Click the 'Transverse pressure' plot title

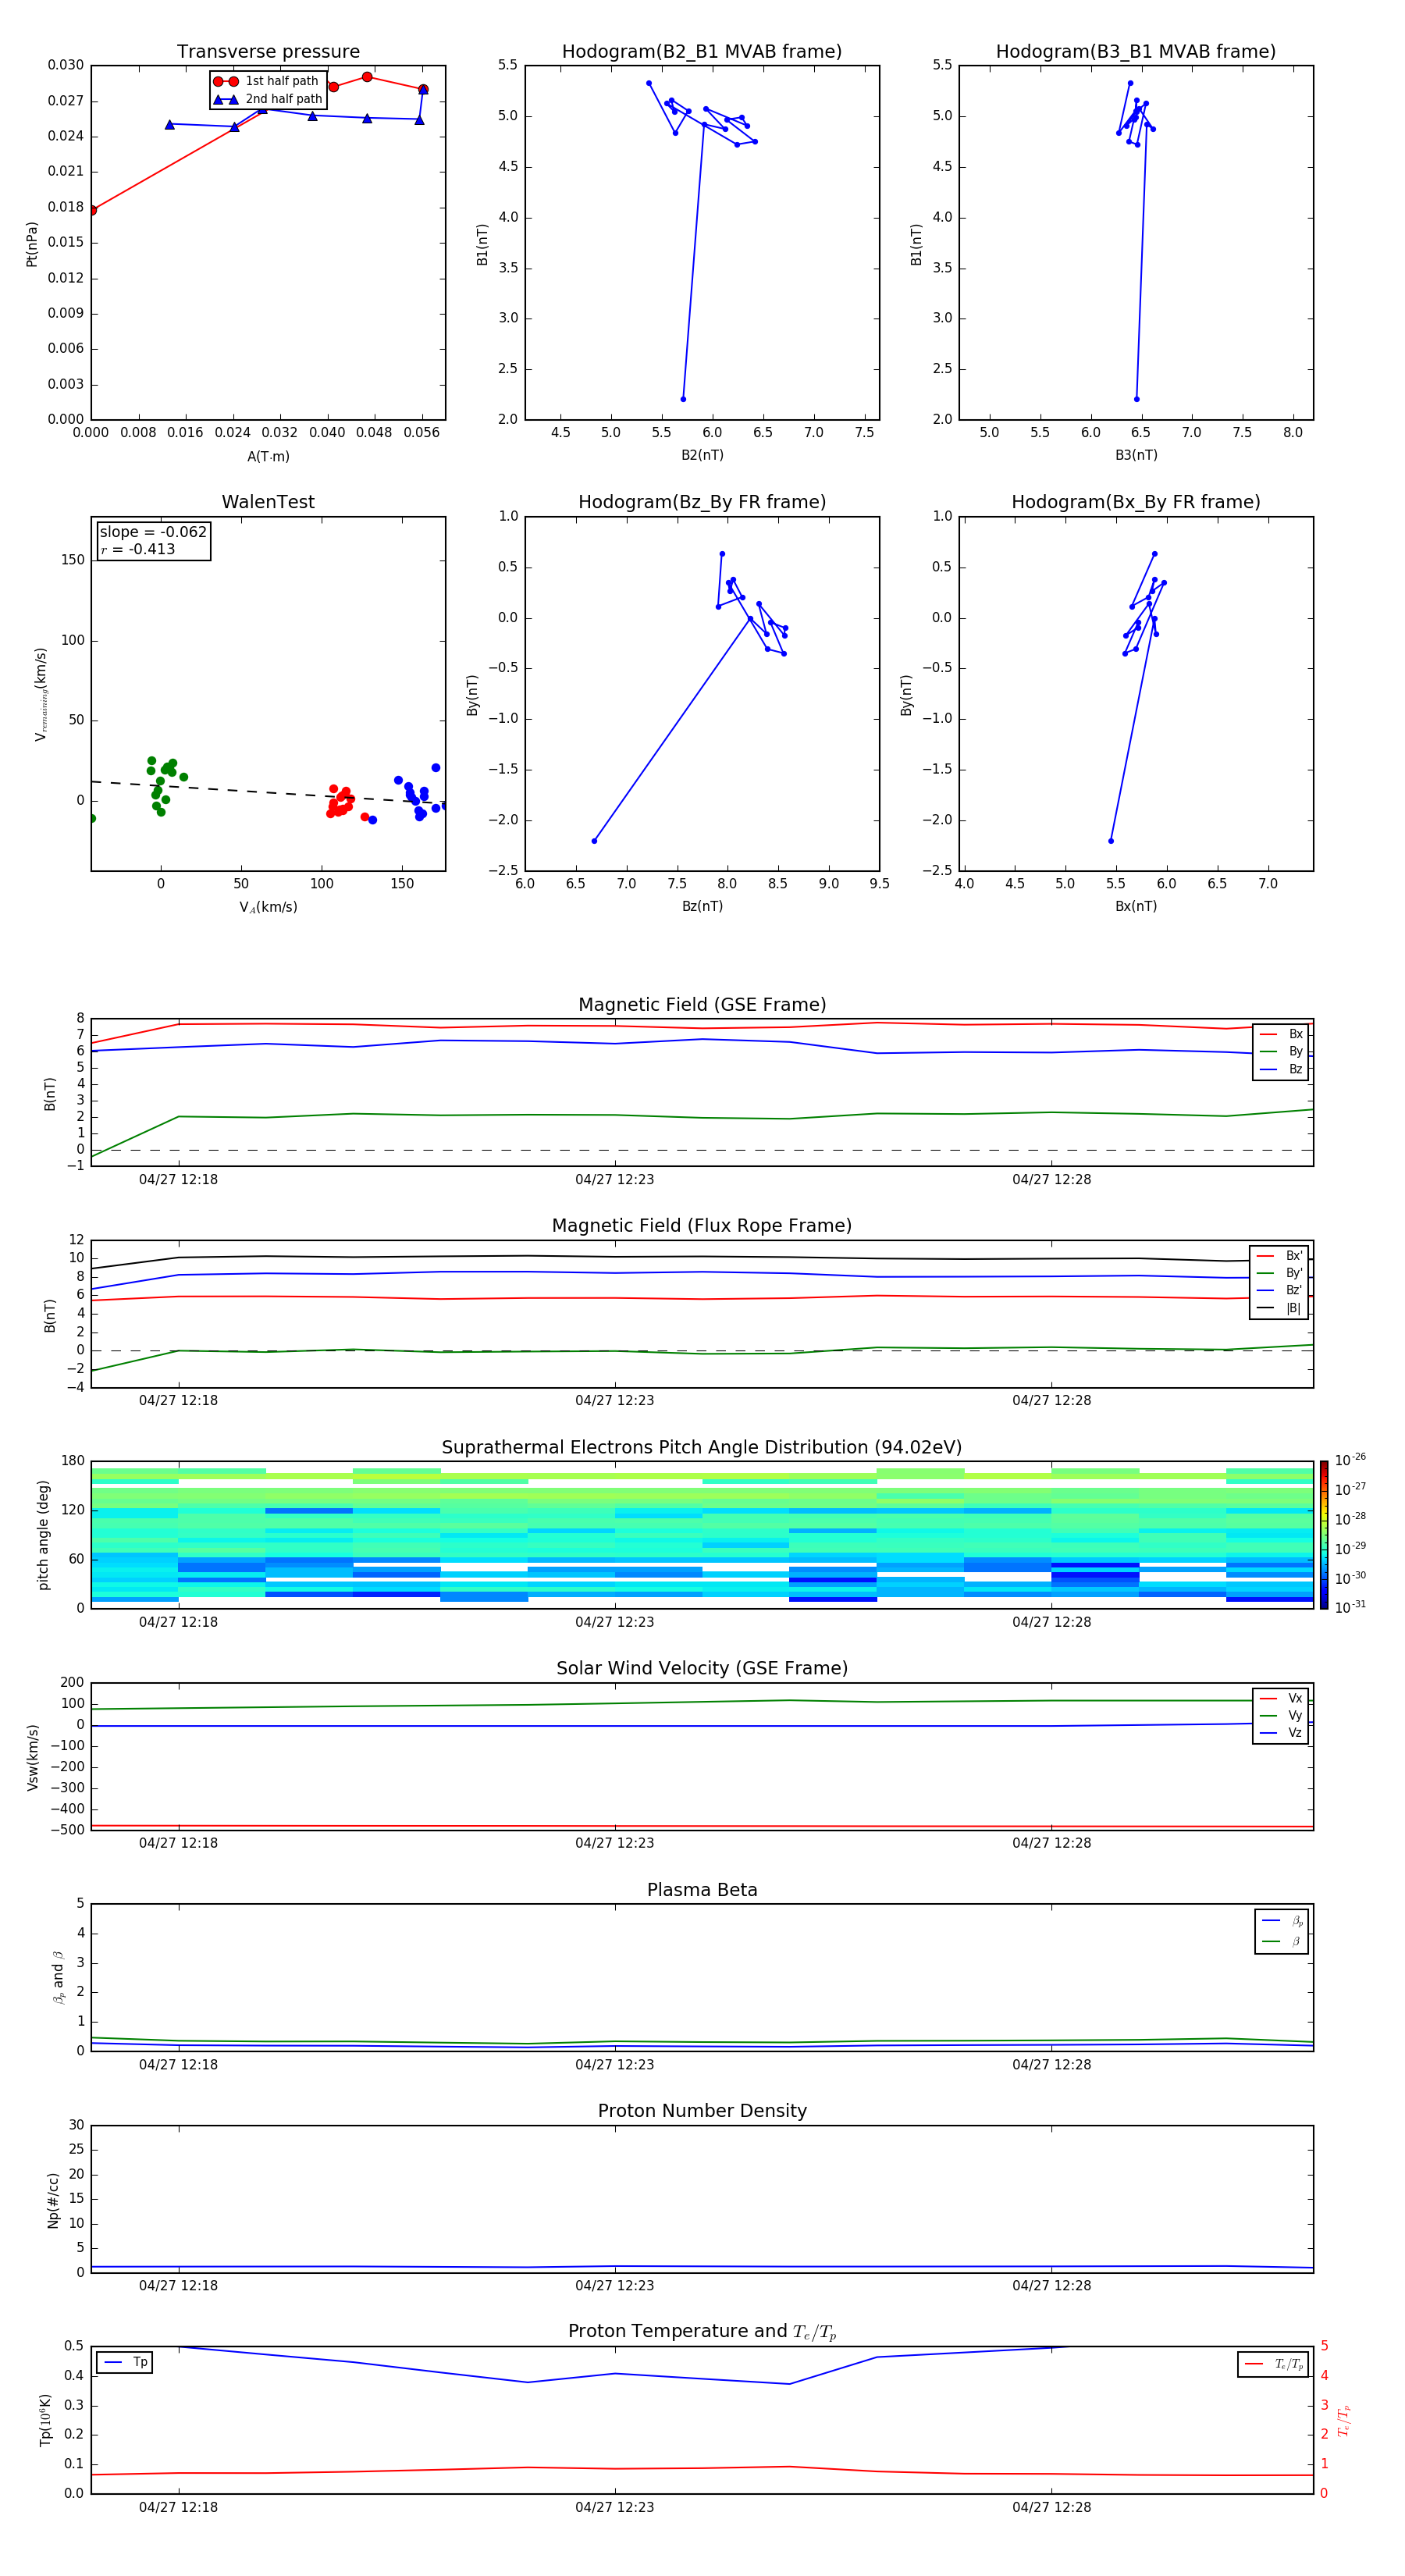tap(268, 52)
